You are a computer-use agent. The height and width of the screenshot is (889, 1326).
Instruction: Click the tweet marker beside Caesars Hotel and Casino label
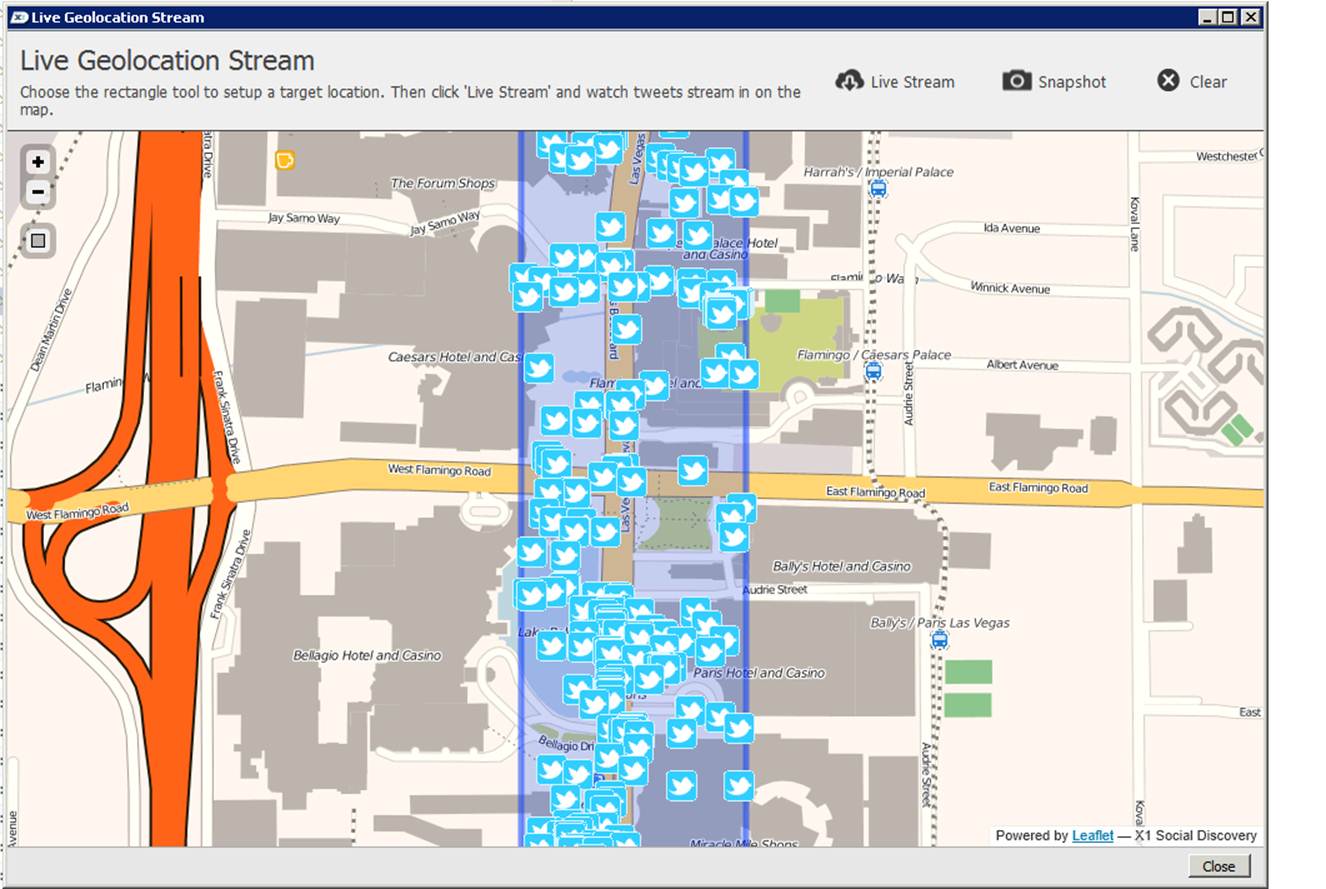[539, 369]
